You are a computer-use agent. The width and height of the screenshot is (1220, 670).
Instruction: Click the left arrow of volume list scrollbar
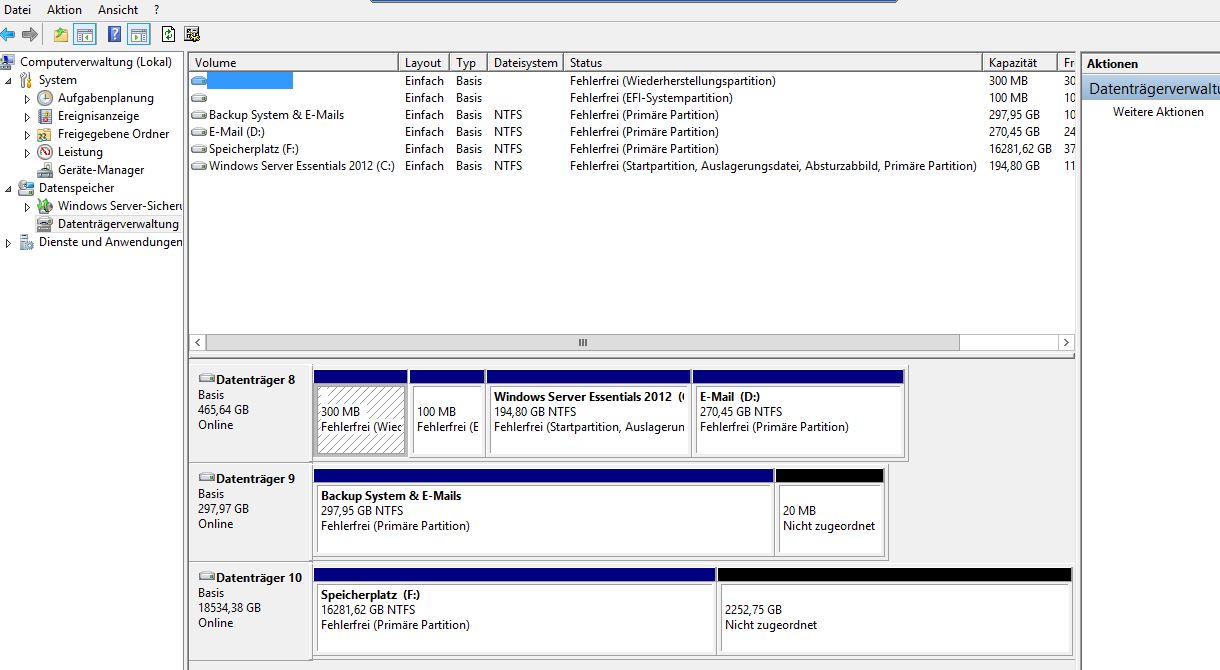(x=197, y=342)
